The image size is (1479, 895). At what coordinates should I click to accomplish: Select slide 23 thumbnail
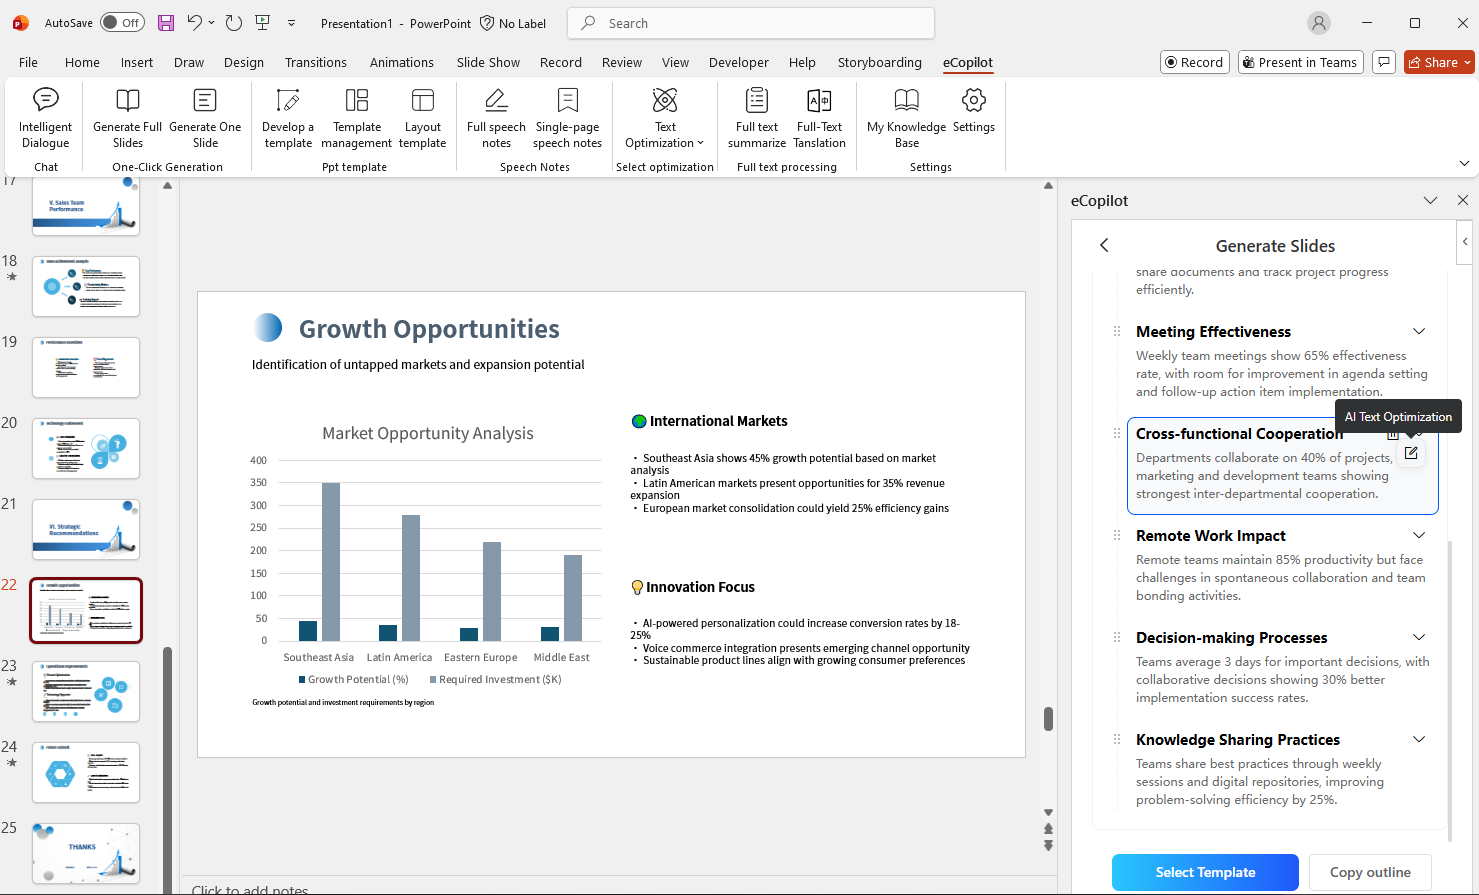pos(85,691)
